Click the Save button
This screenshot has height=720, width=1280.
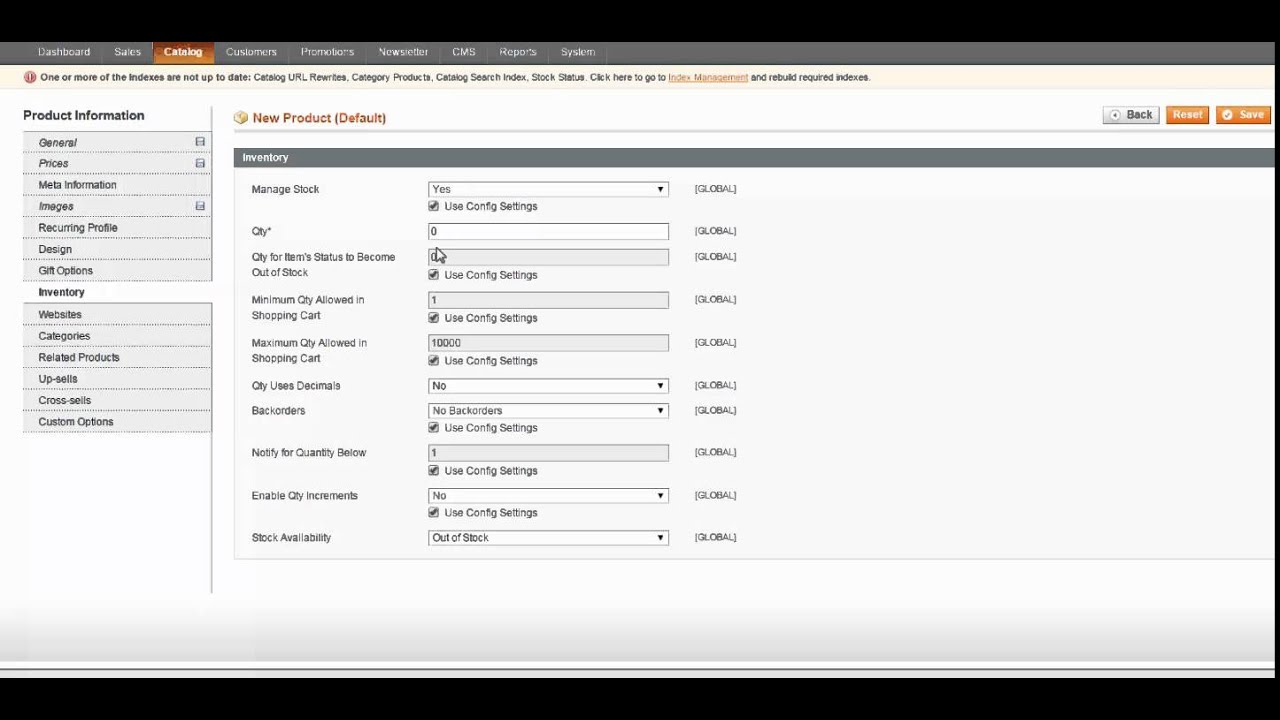pos(1243,115)
